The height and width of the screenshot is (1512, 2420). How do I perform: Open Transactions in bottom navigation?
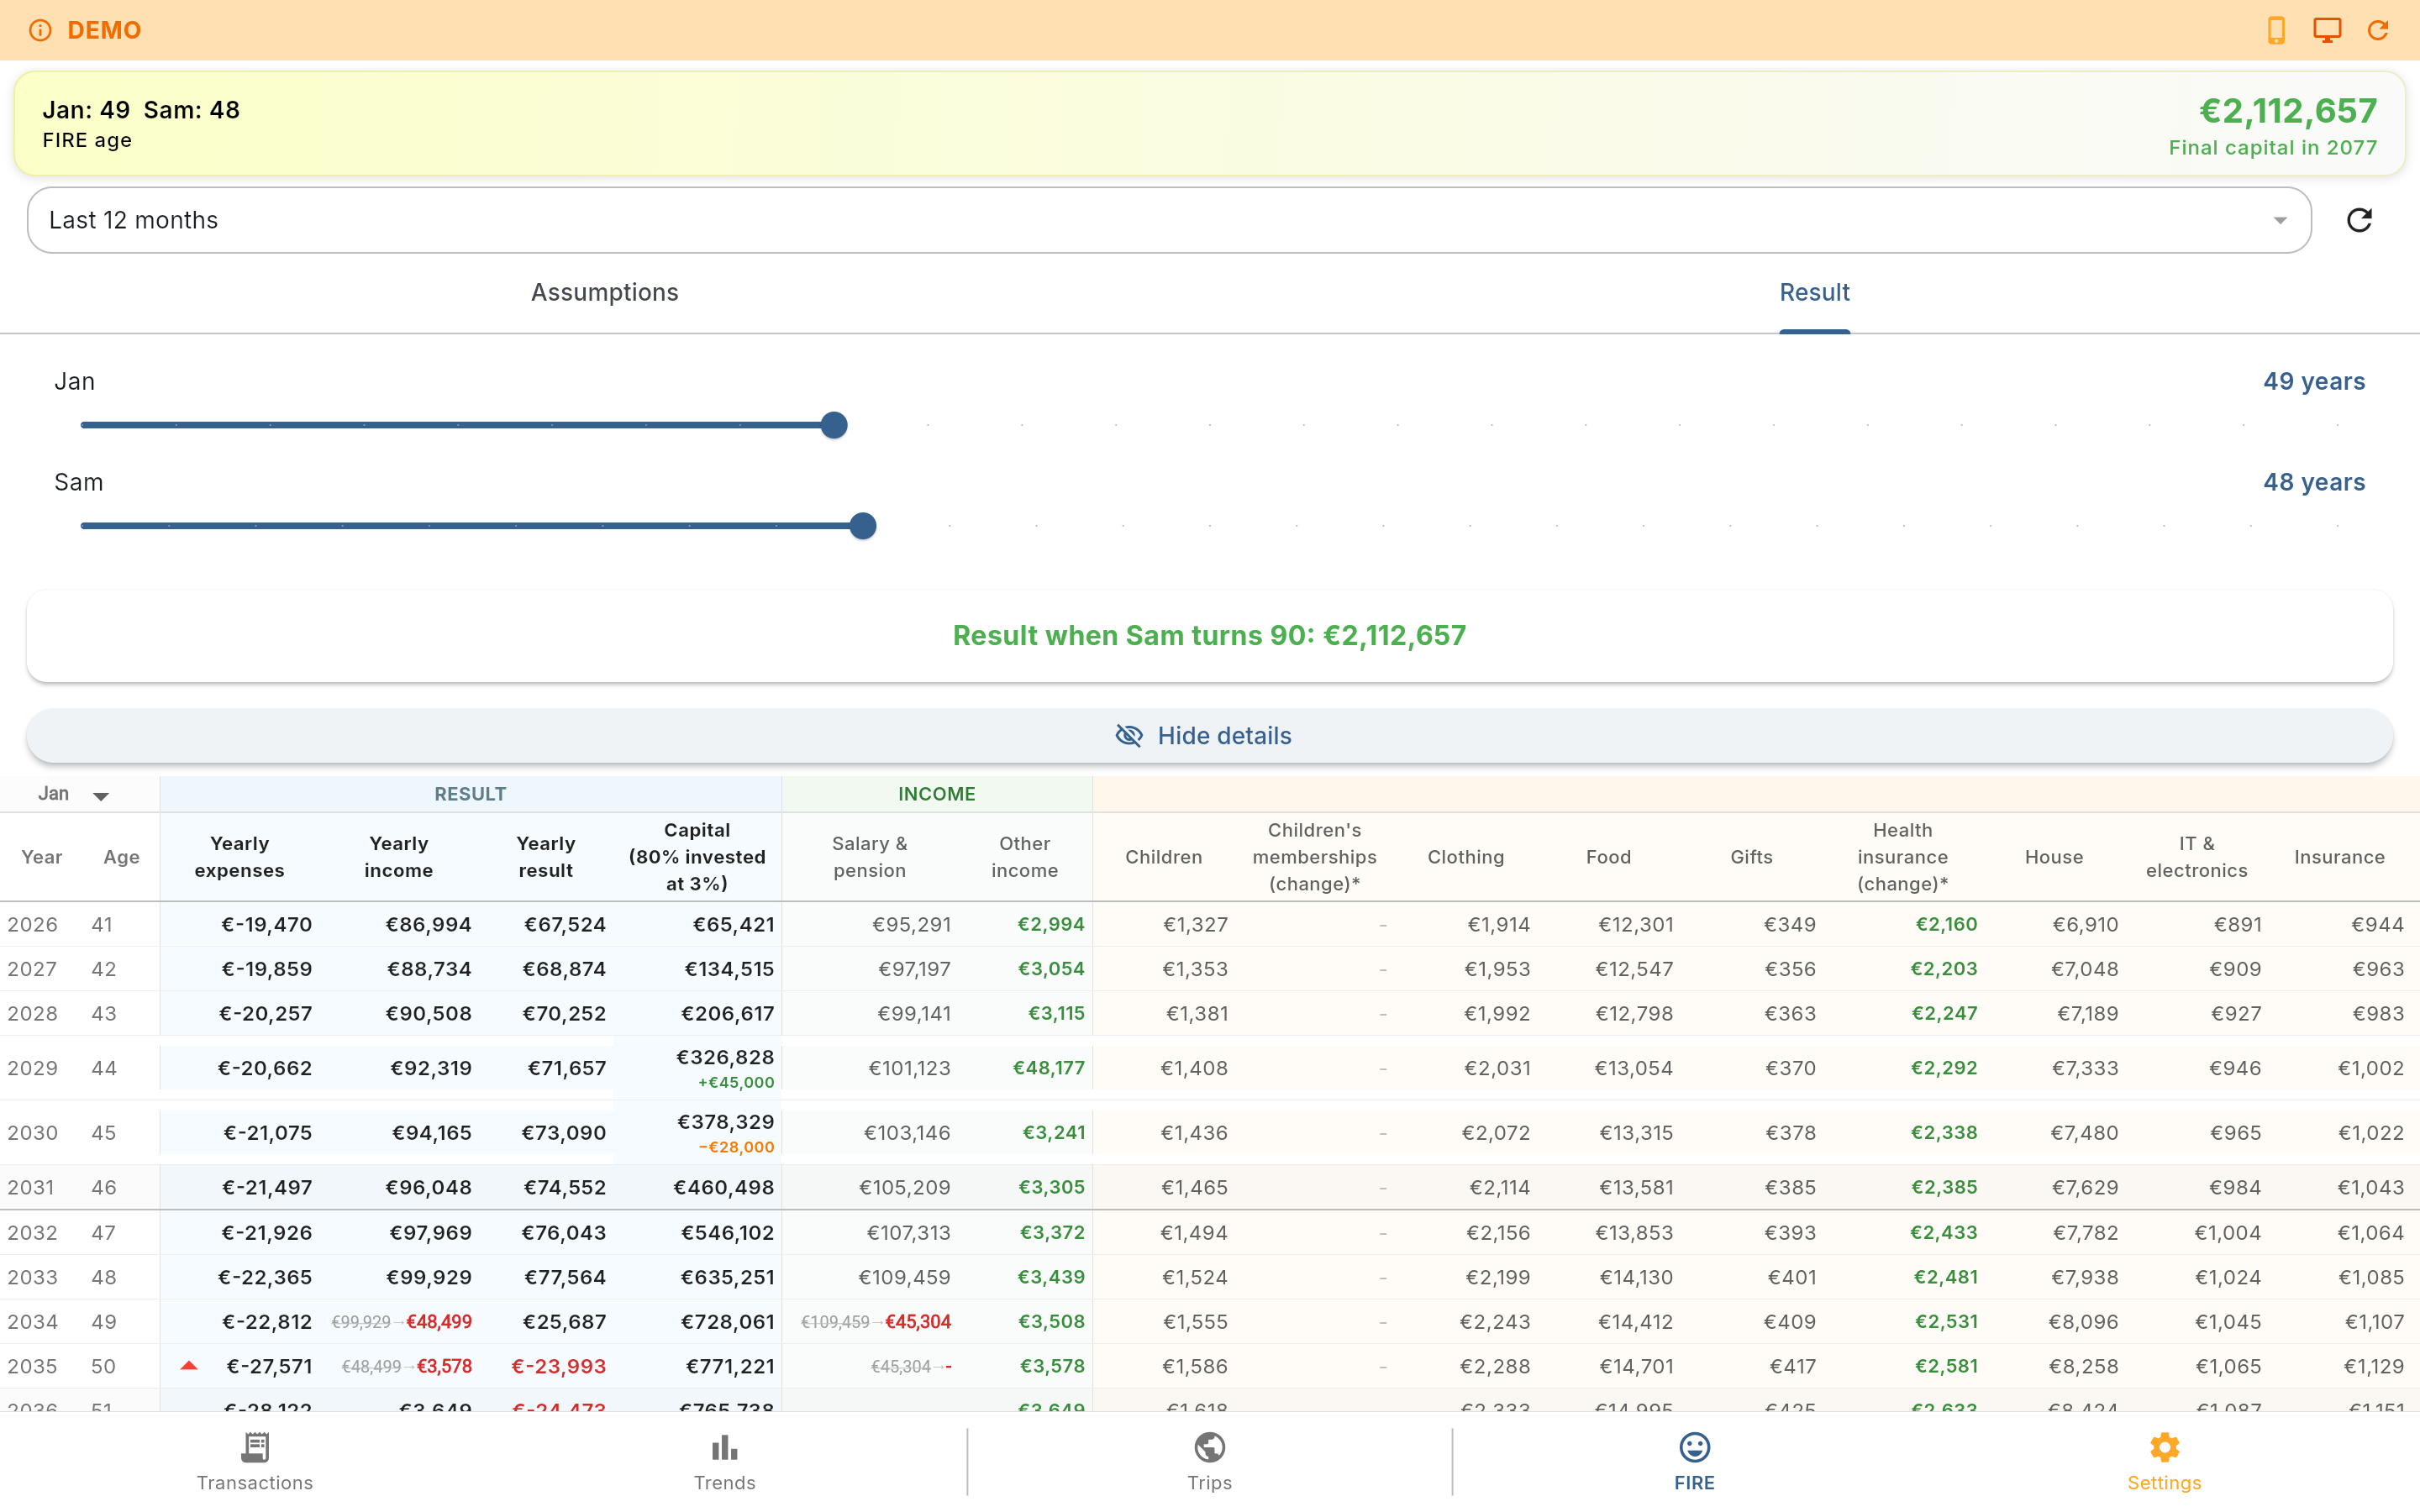tap(255, 1461)
